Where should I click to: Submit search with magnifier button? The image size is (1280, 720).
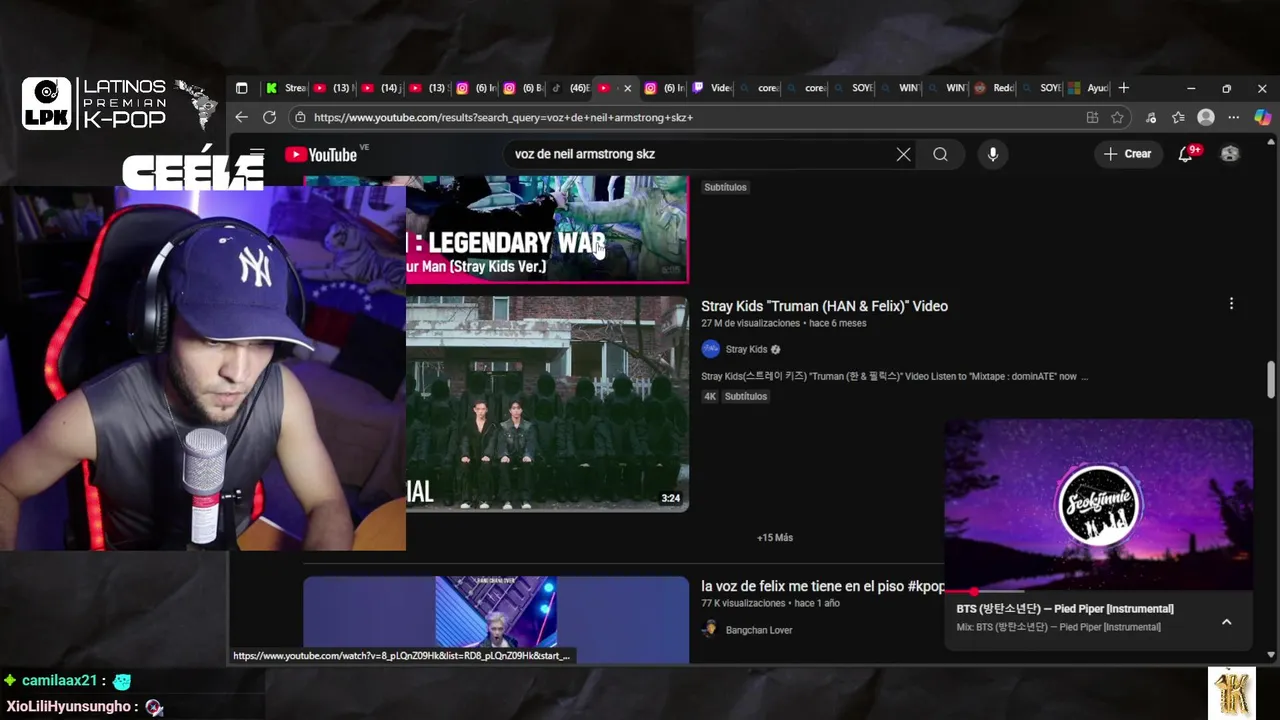click(x=940, y=154)
